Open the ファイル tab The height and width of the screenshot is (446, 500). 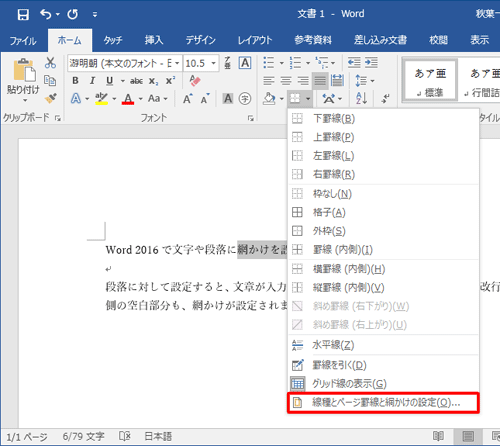coord(23,40)
